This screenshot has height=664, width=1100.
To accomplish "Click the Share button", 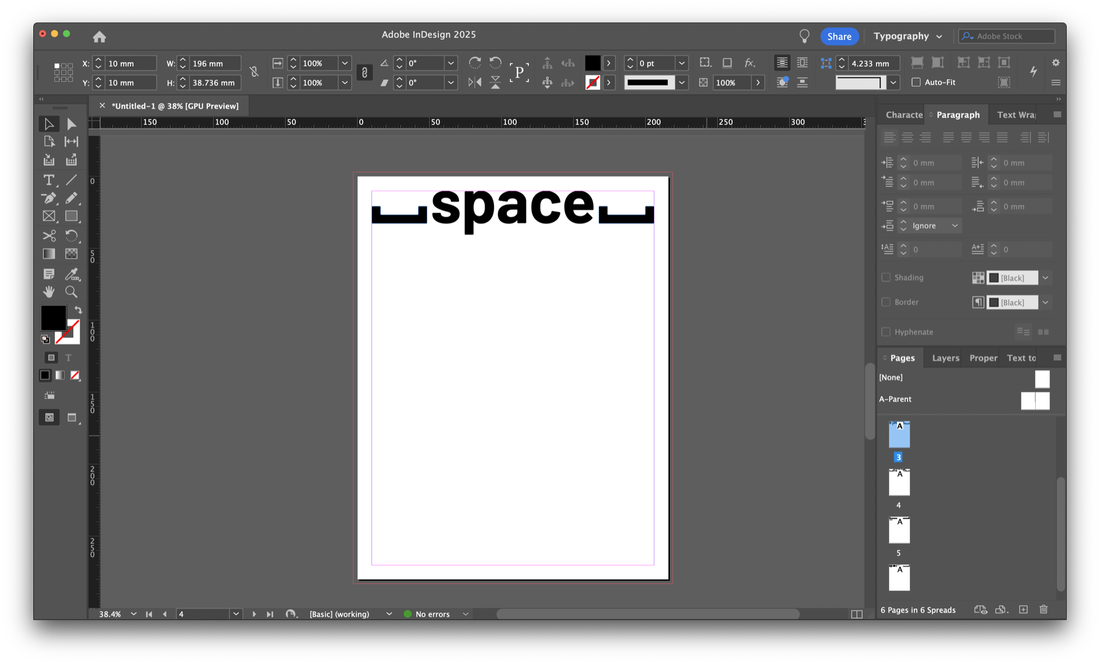I will (839, 36).
